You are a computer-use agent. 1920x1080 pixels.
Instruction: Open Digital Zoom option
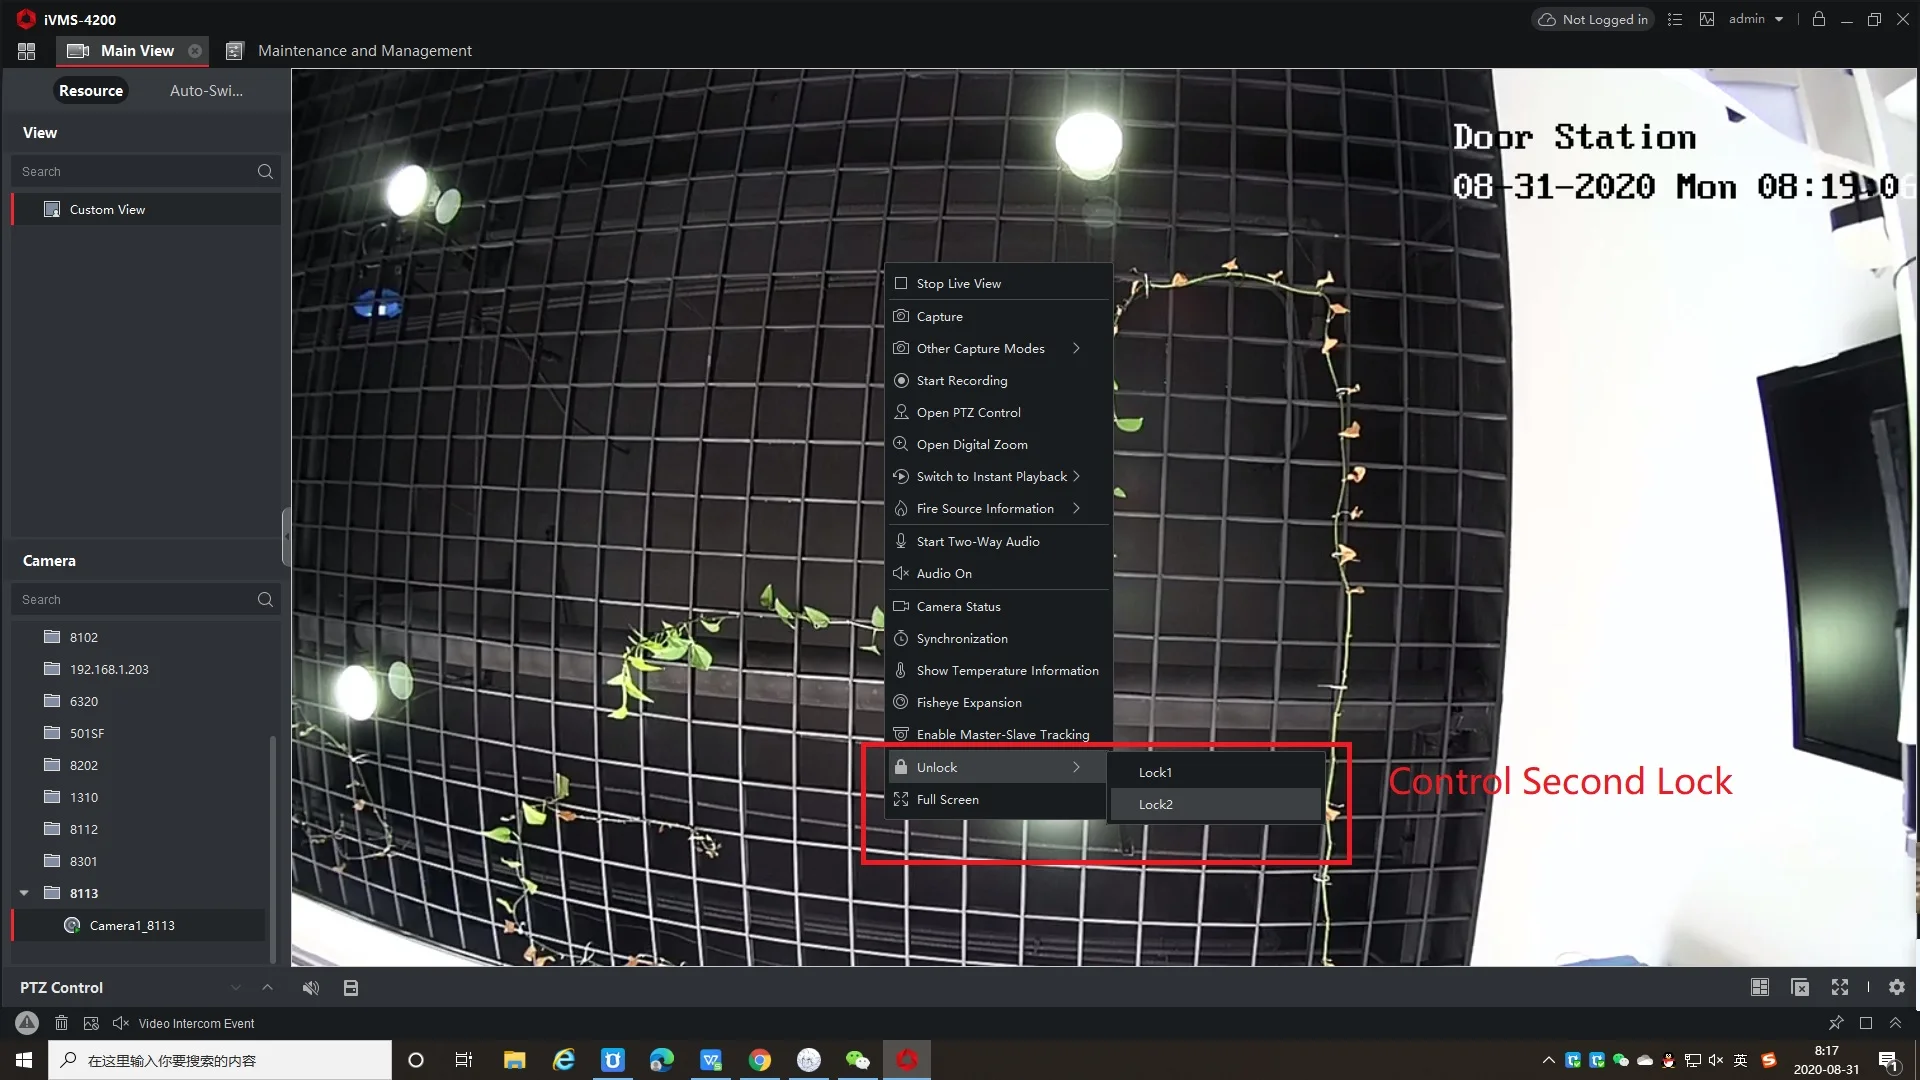coord(999,445)
